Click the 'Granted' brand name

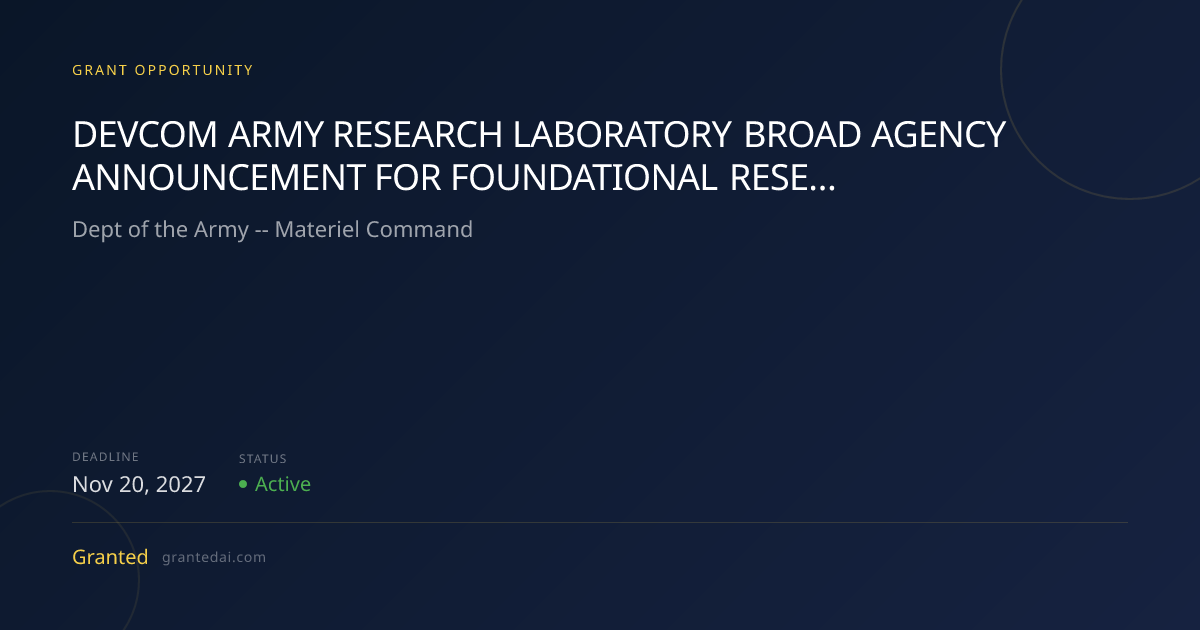tap(110, 557)
